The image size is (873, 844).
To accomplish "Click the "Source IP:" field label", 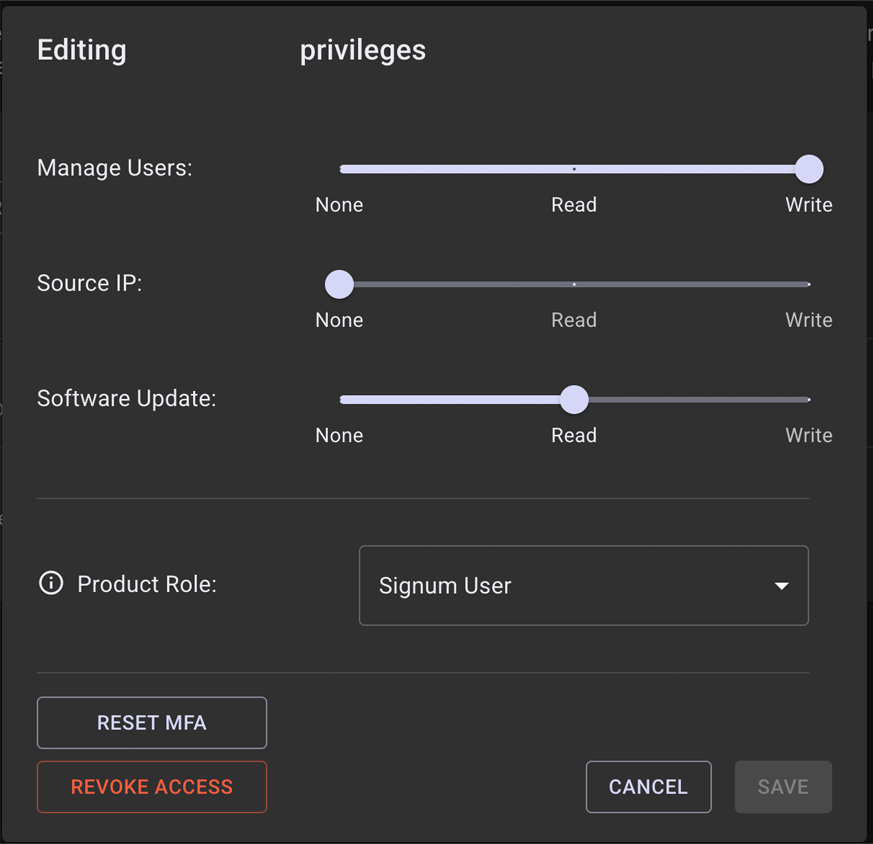I will [90, 283].
